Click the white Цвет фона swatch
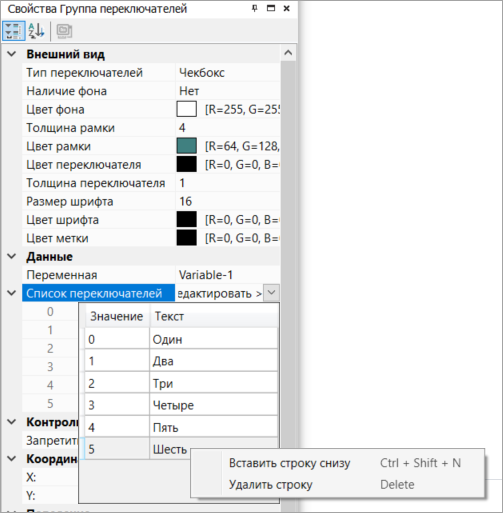The image size is (503, 513). coord(186,109)
